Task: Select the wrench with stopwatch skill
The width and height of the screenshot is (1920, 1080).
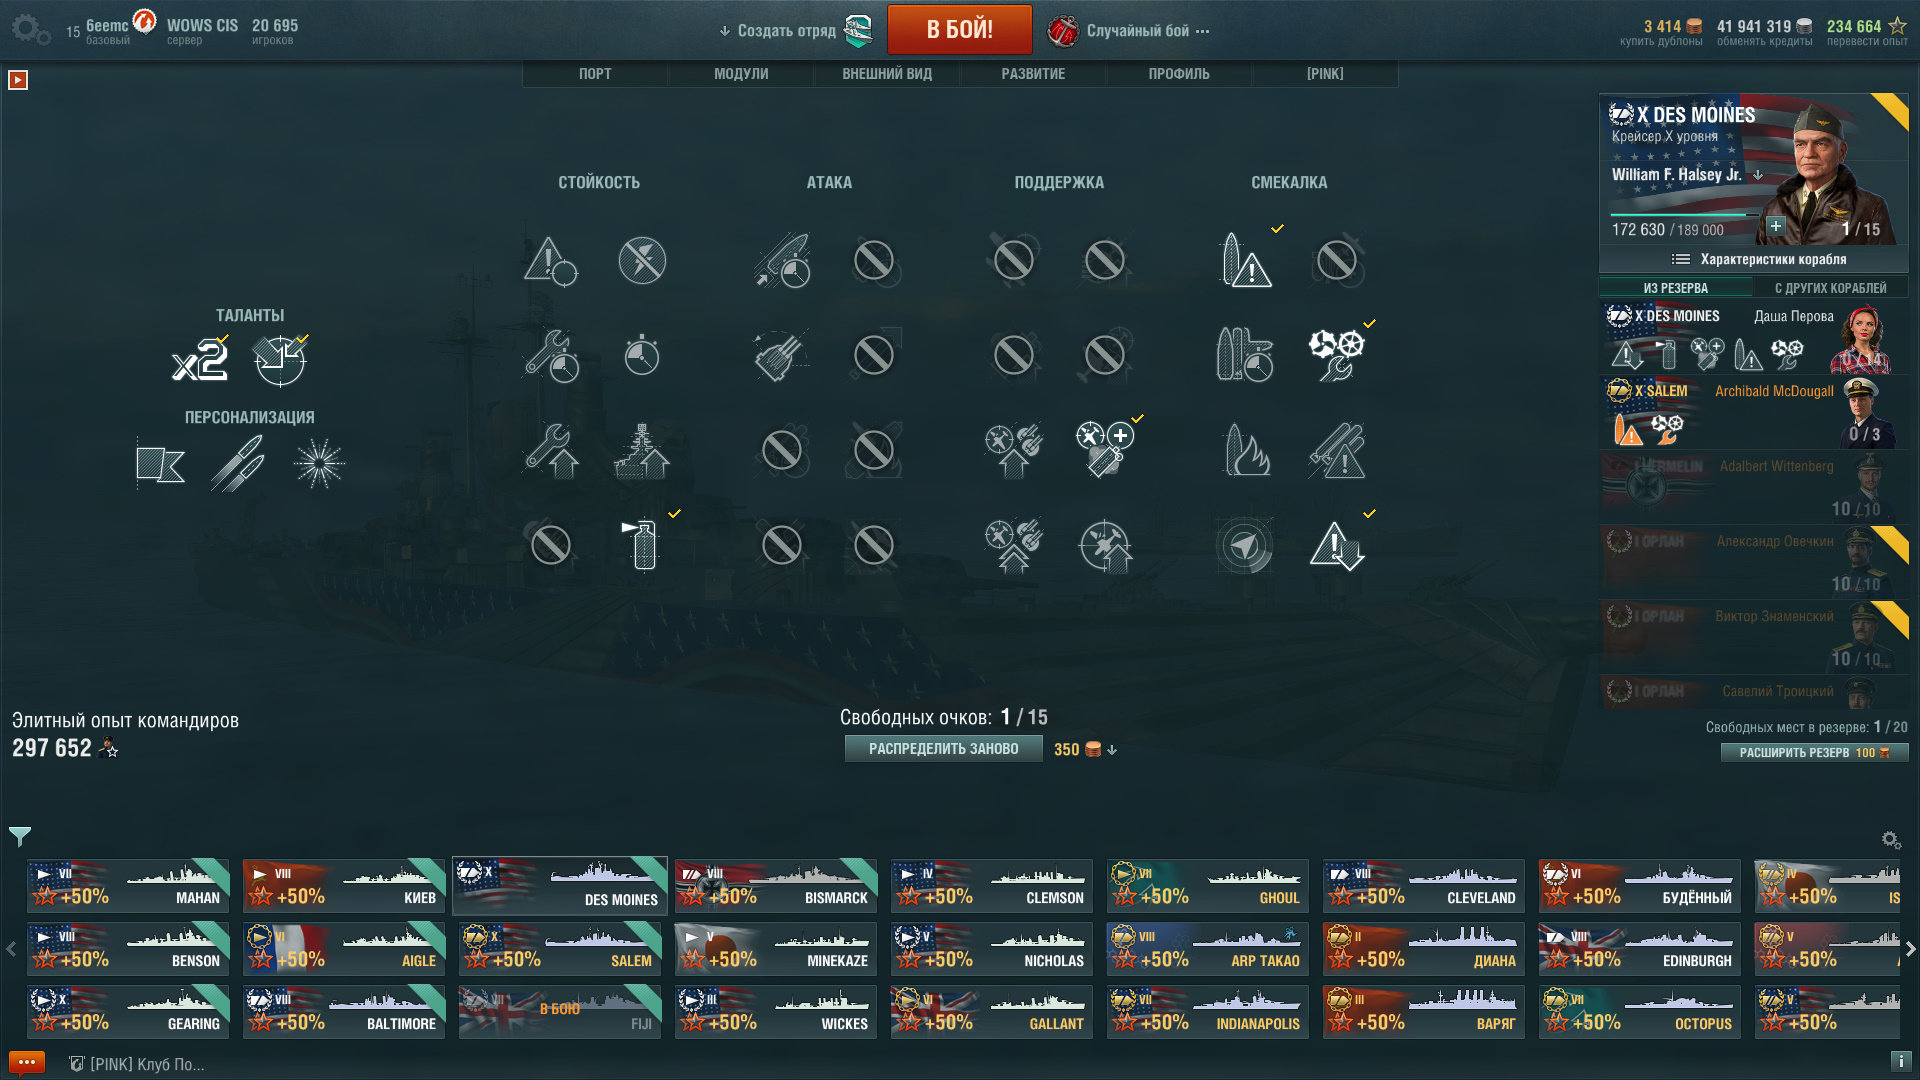Action: point(550,356)
